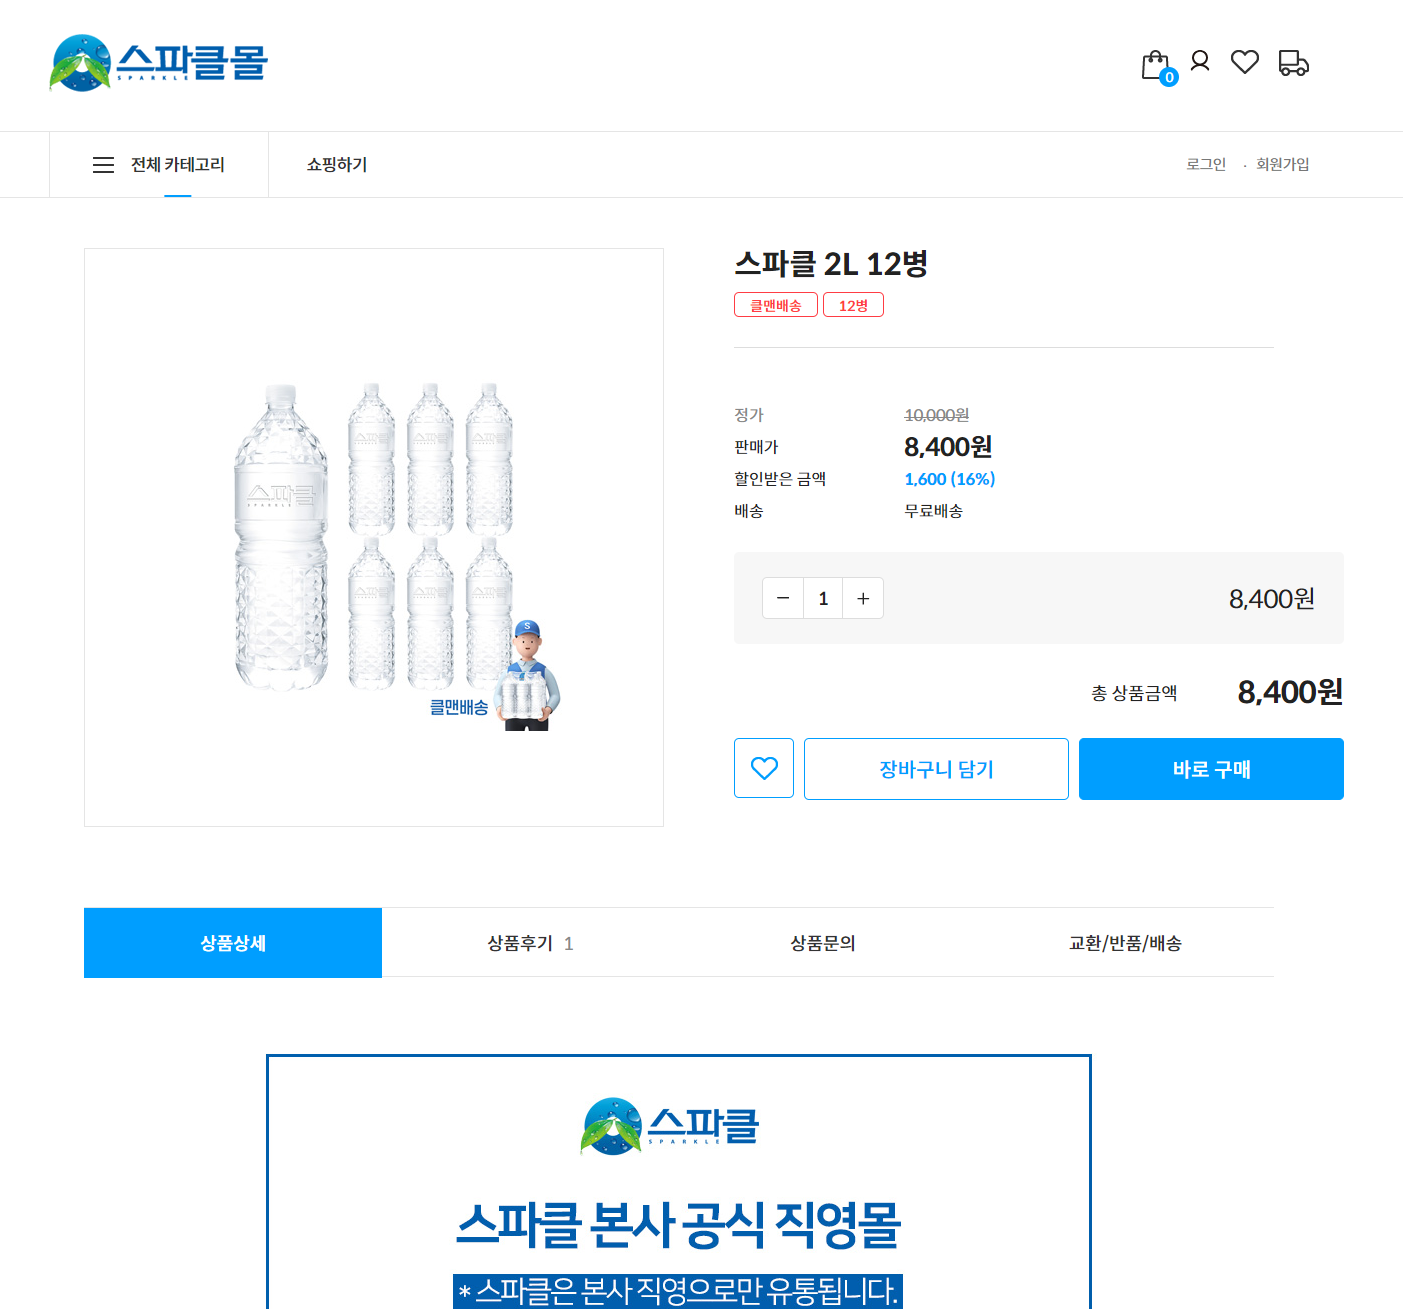Viewport: 1403px width, 1309px height.
Task: Open the shopping cart icon
Action: coord(1153,62)
